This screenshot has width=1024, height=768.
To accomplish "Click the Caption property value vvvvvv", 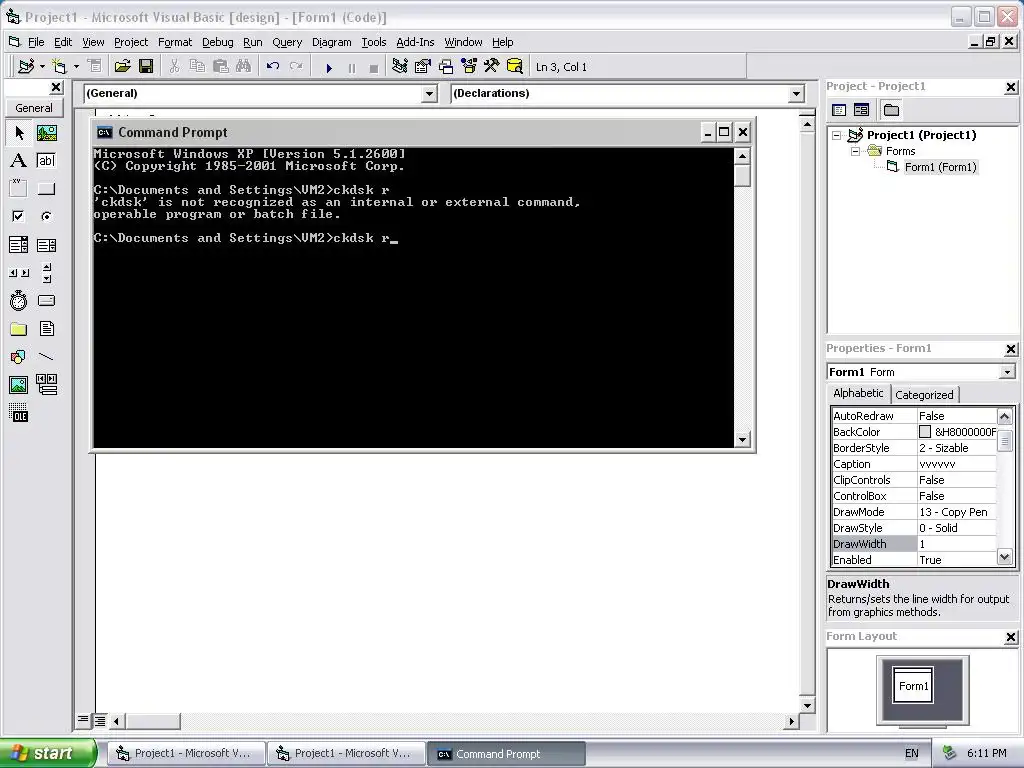I will 957,464.
